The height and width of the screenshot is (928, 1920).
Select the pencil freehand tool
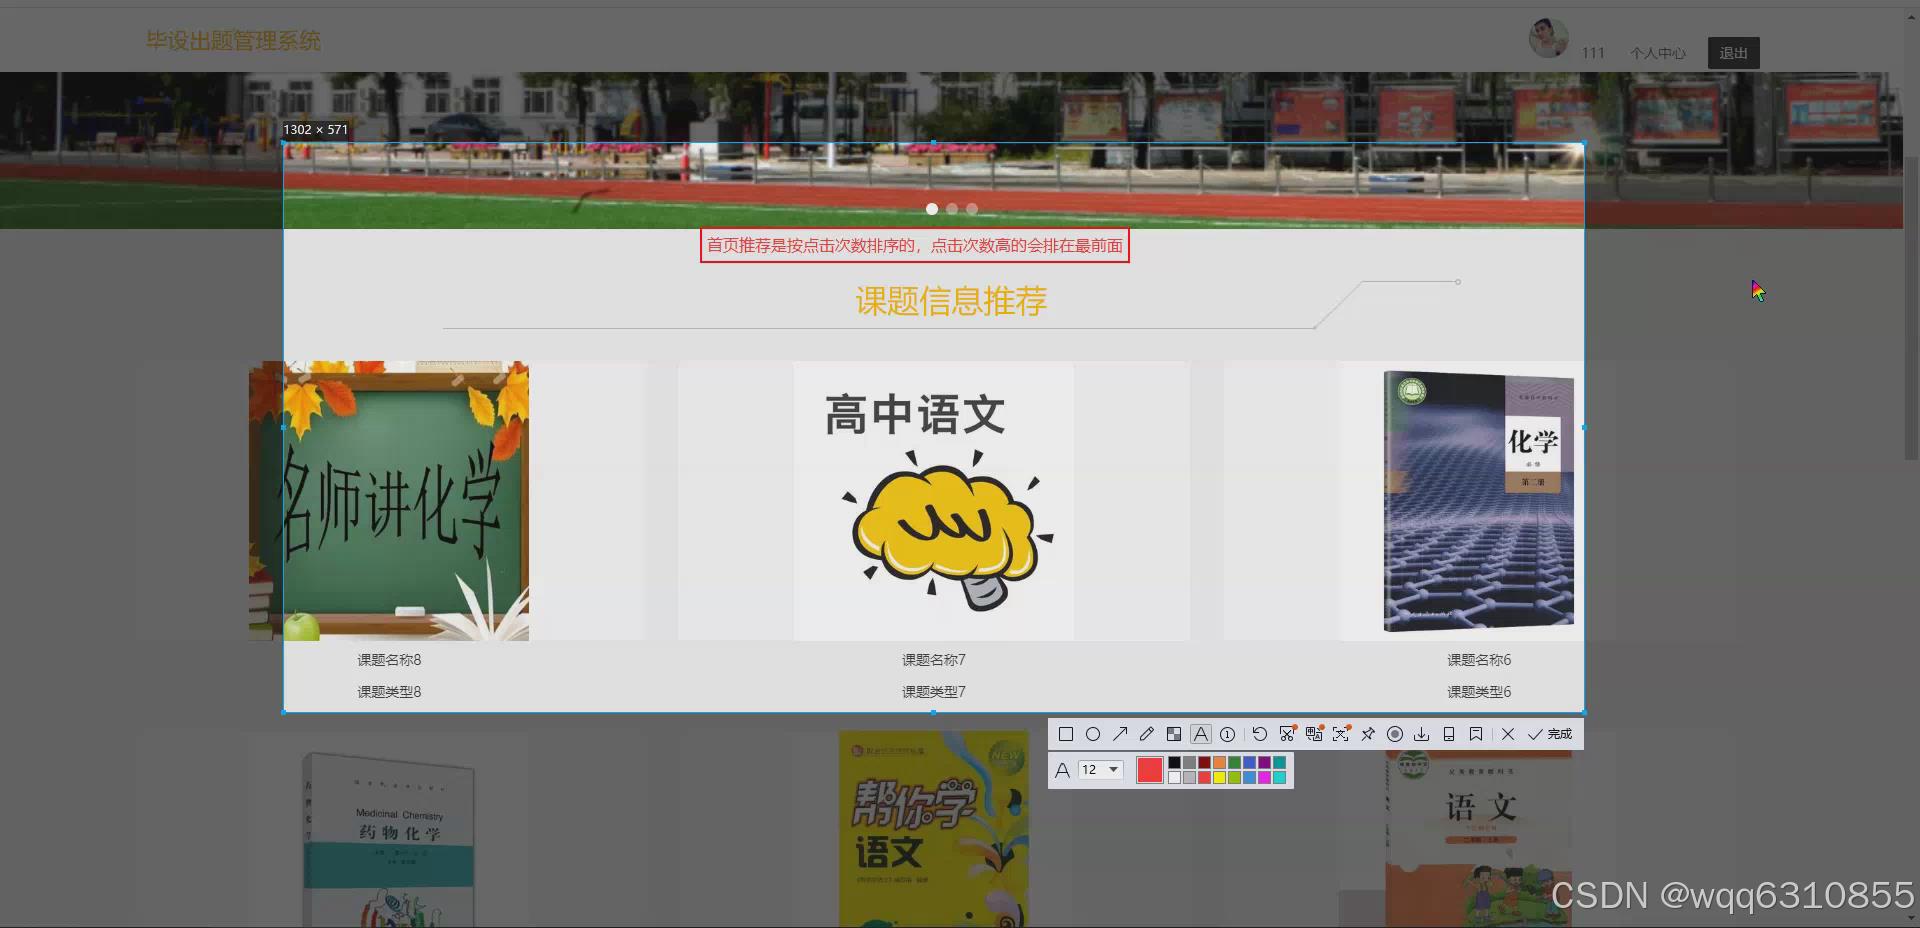(1147, 734)
